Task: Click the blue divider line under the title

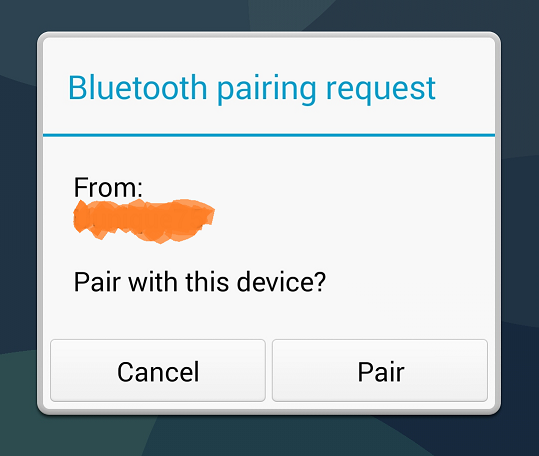Action: (269, 135)
